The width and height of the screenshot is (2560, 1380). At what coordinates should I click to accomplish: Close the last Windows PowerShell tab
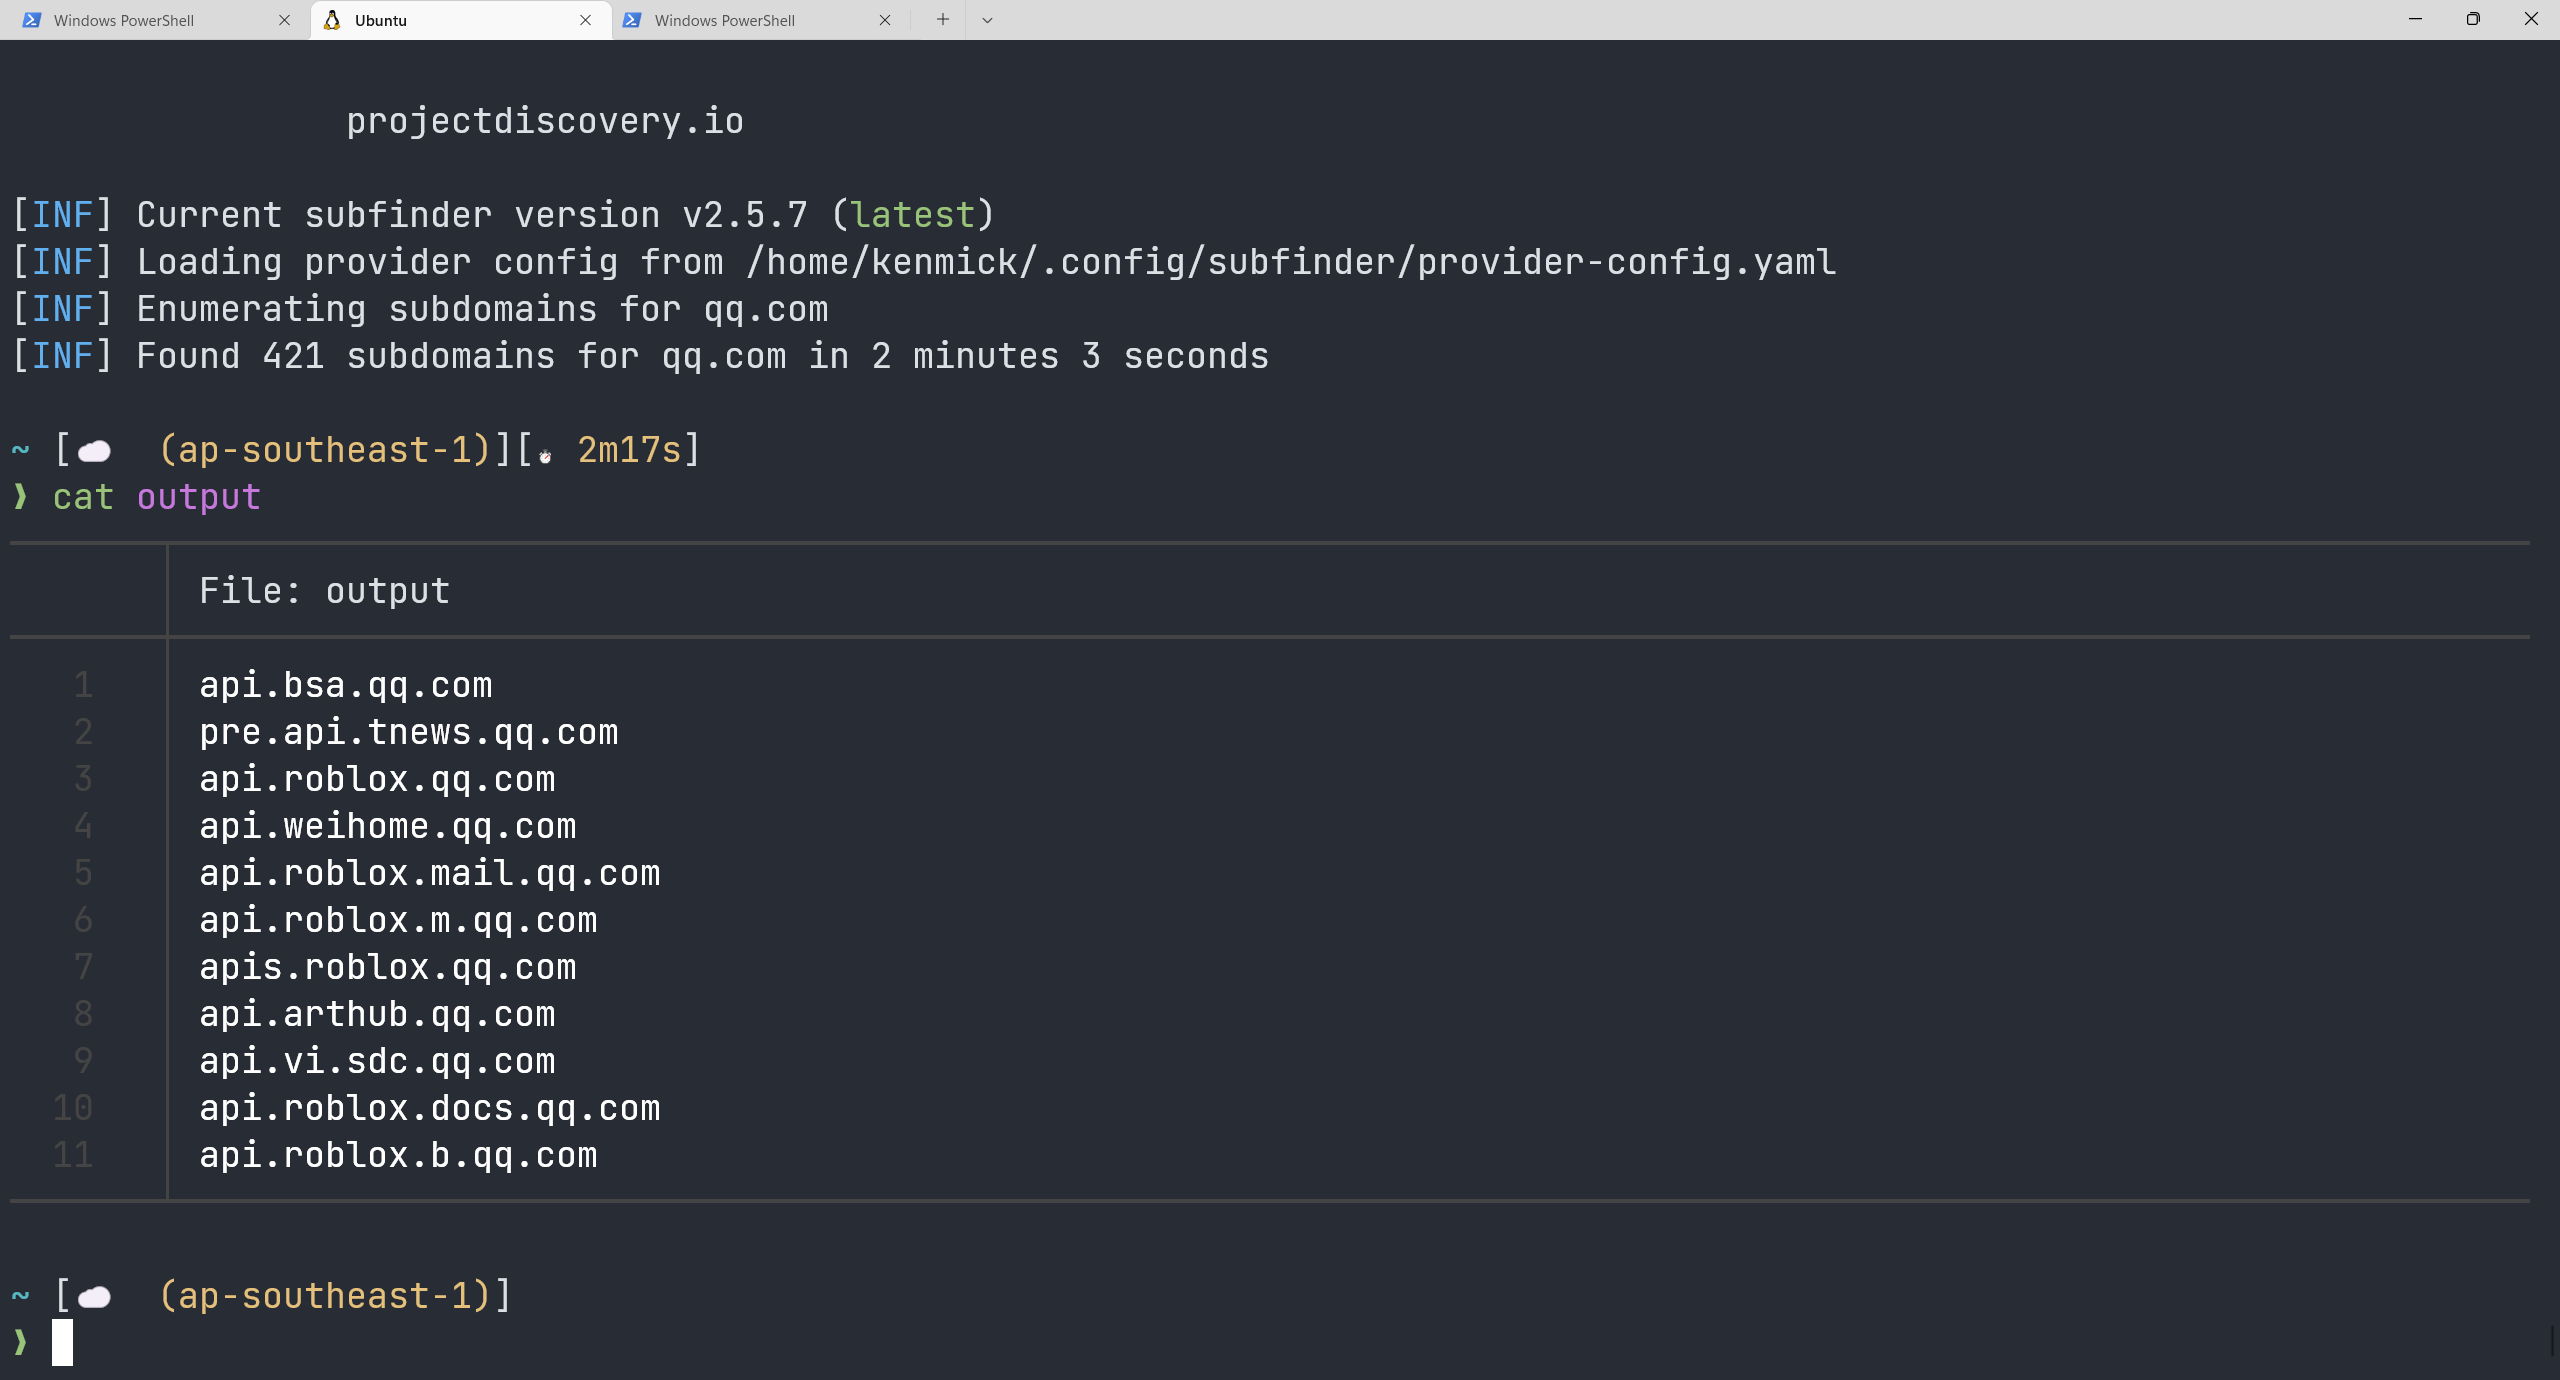884,20
